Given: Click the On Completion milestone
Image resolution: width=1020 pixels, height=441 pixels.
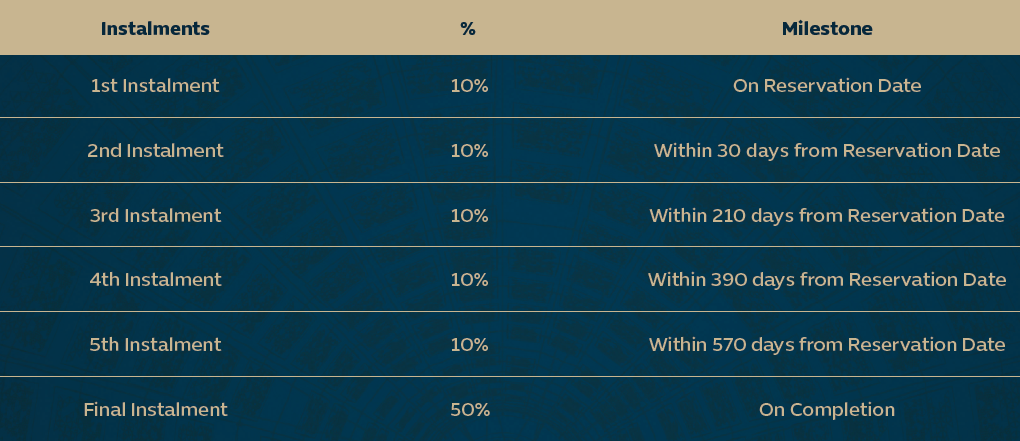Looking at the screenshot, I should [x=827, y=410].
